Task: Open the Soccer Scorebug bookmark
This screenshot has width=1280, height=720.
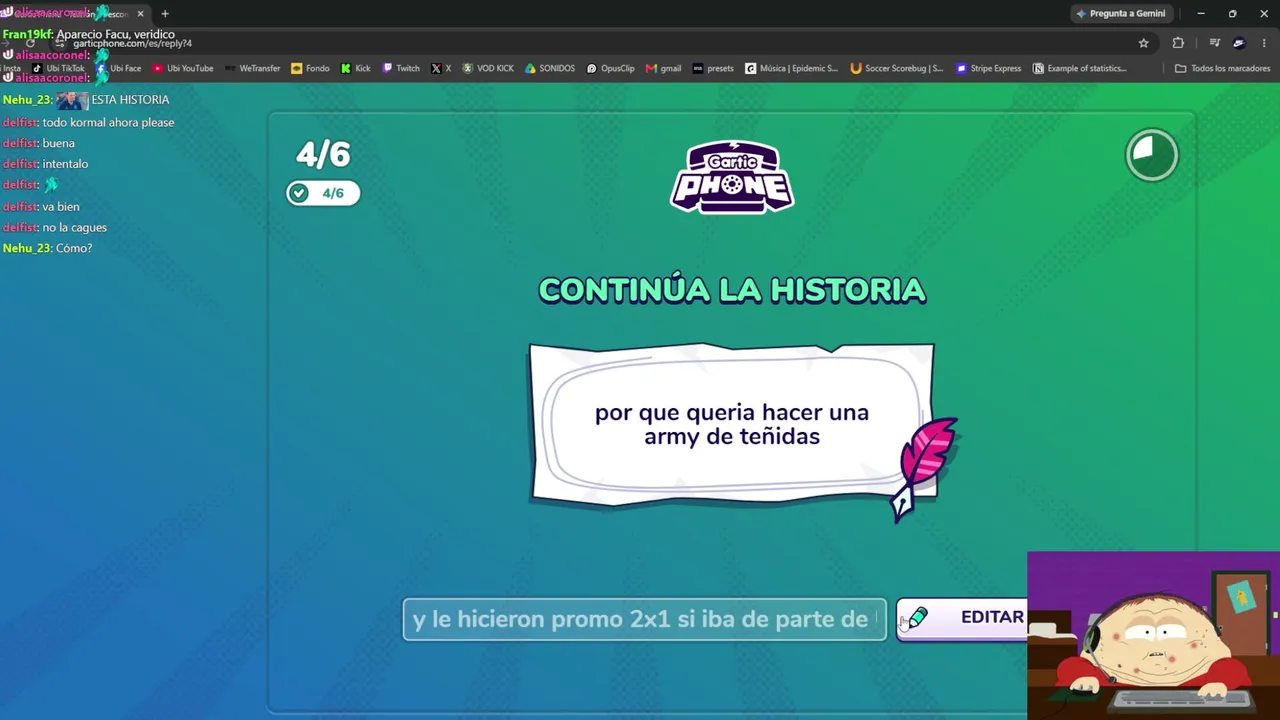Action: [x=897, y=69]
